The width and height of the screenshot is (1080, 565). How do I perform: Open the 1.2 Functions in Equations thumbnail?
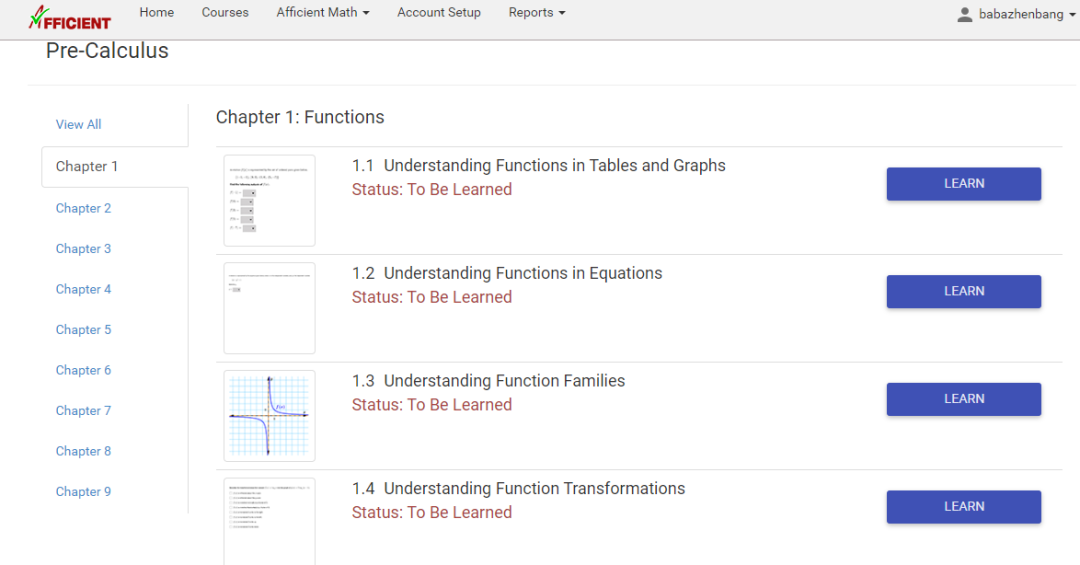(269, 308)
